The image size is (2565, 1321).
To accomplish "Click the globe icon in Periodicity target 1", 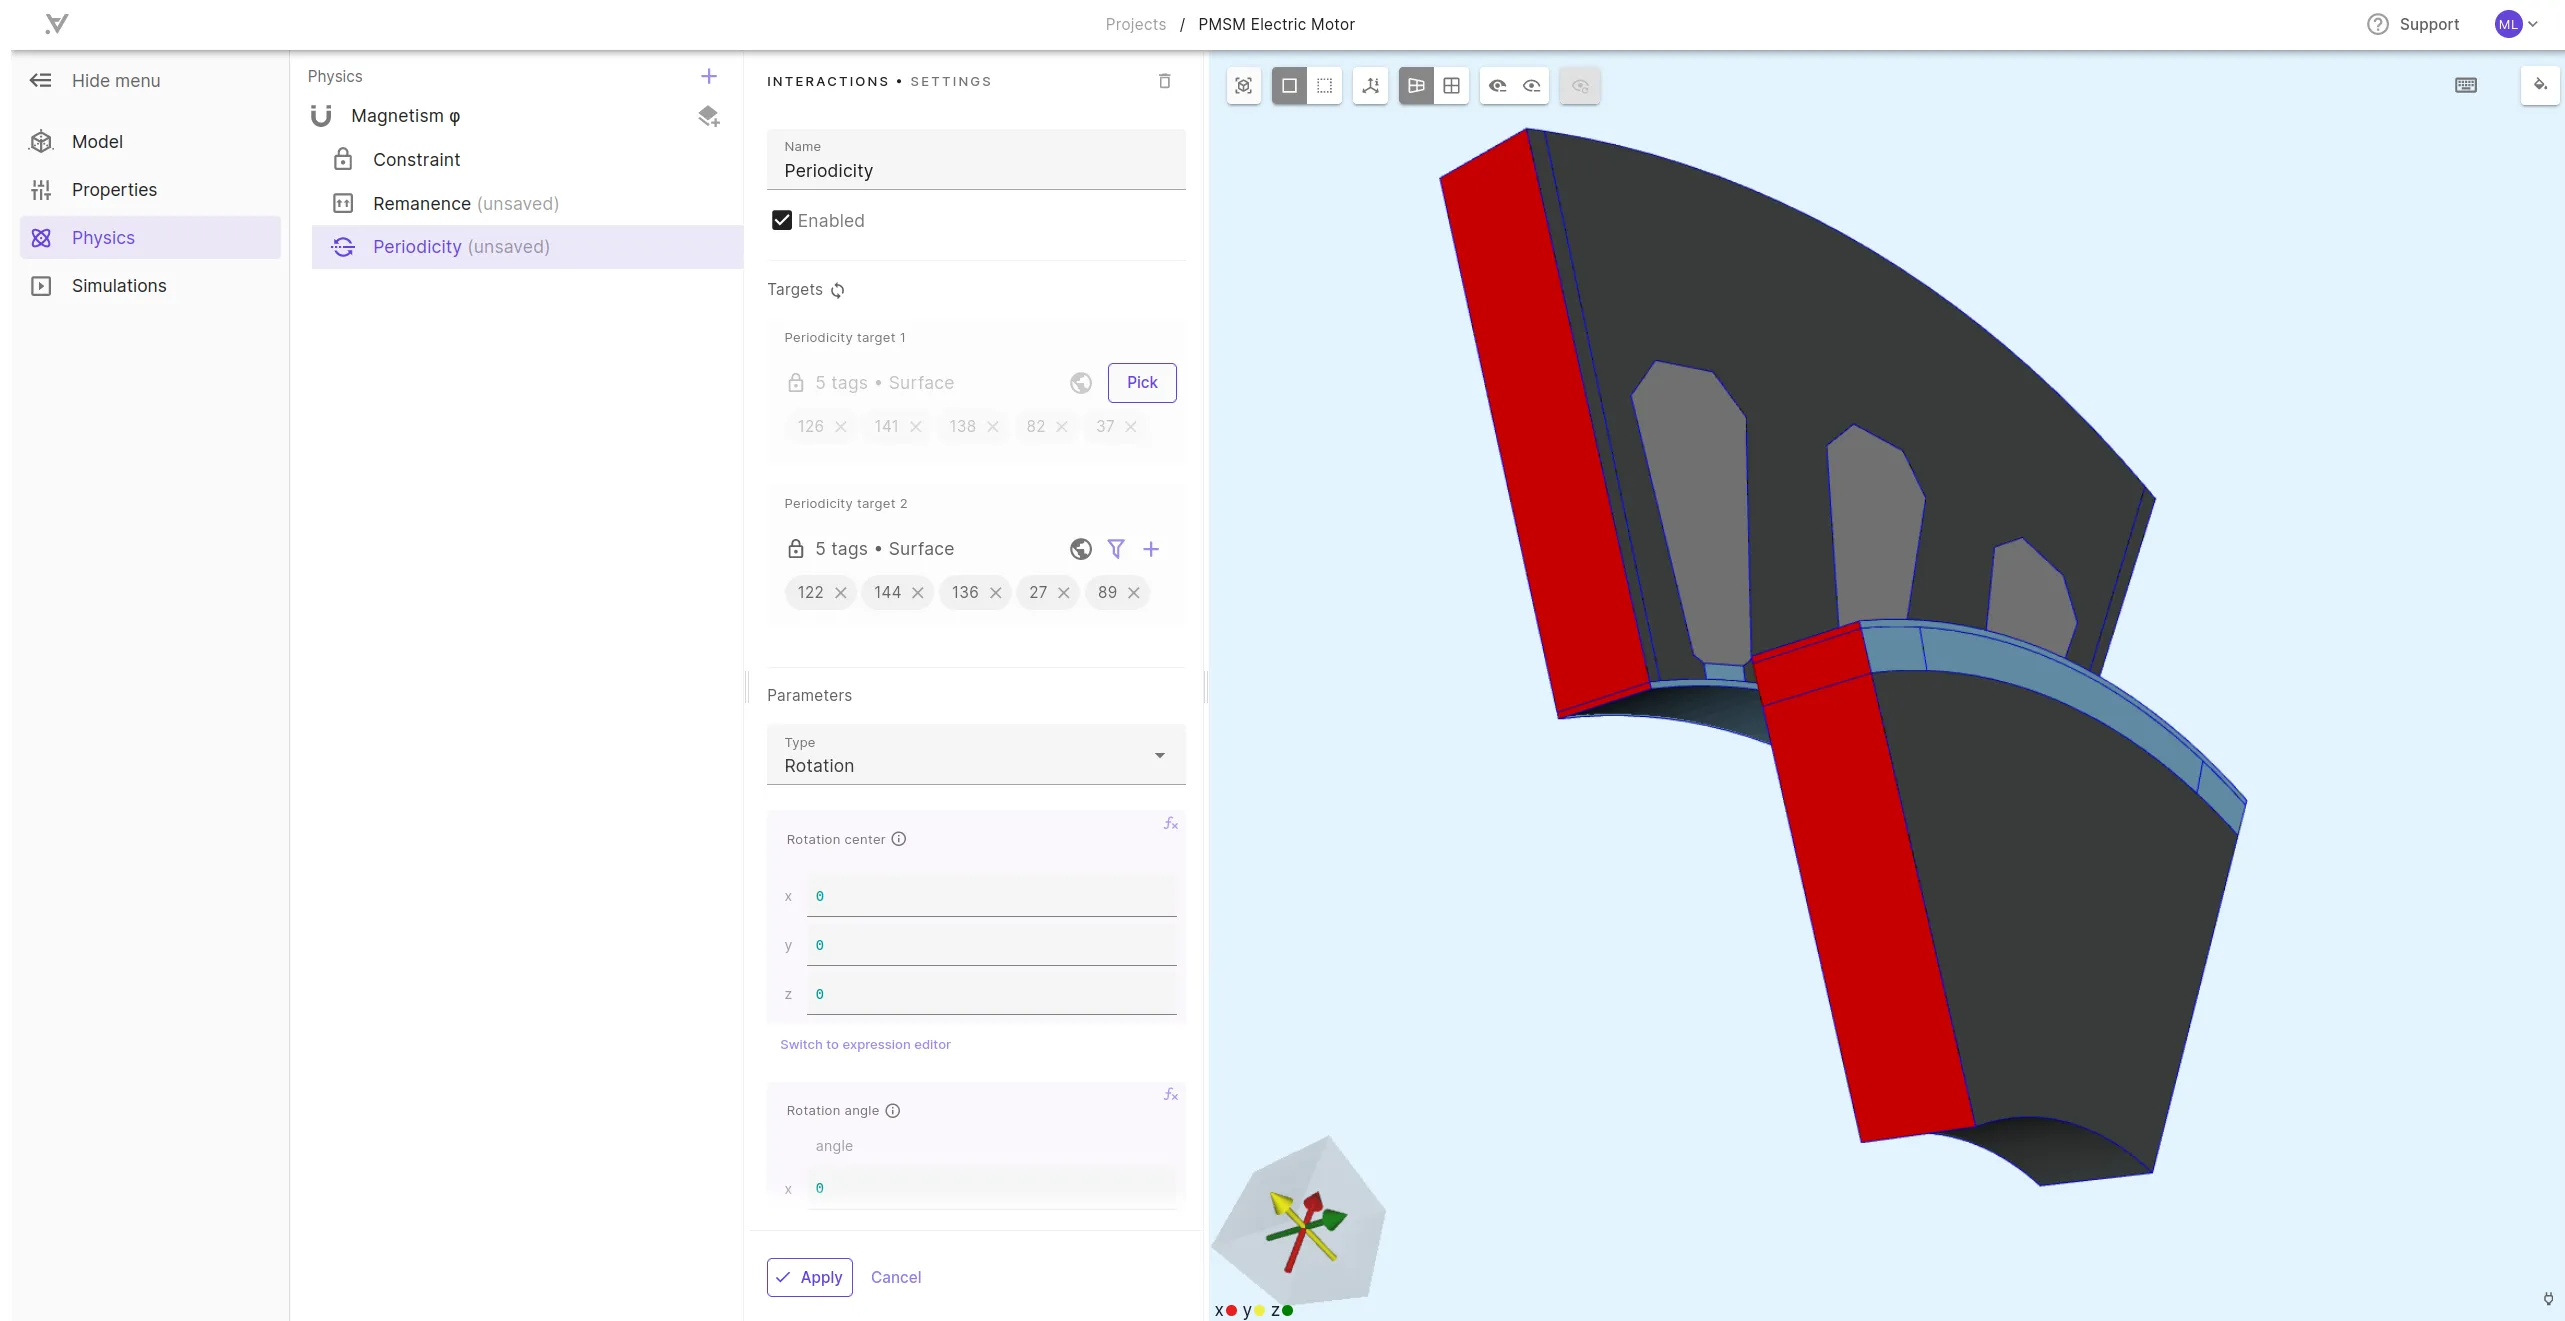I will coord(1081,383).
